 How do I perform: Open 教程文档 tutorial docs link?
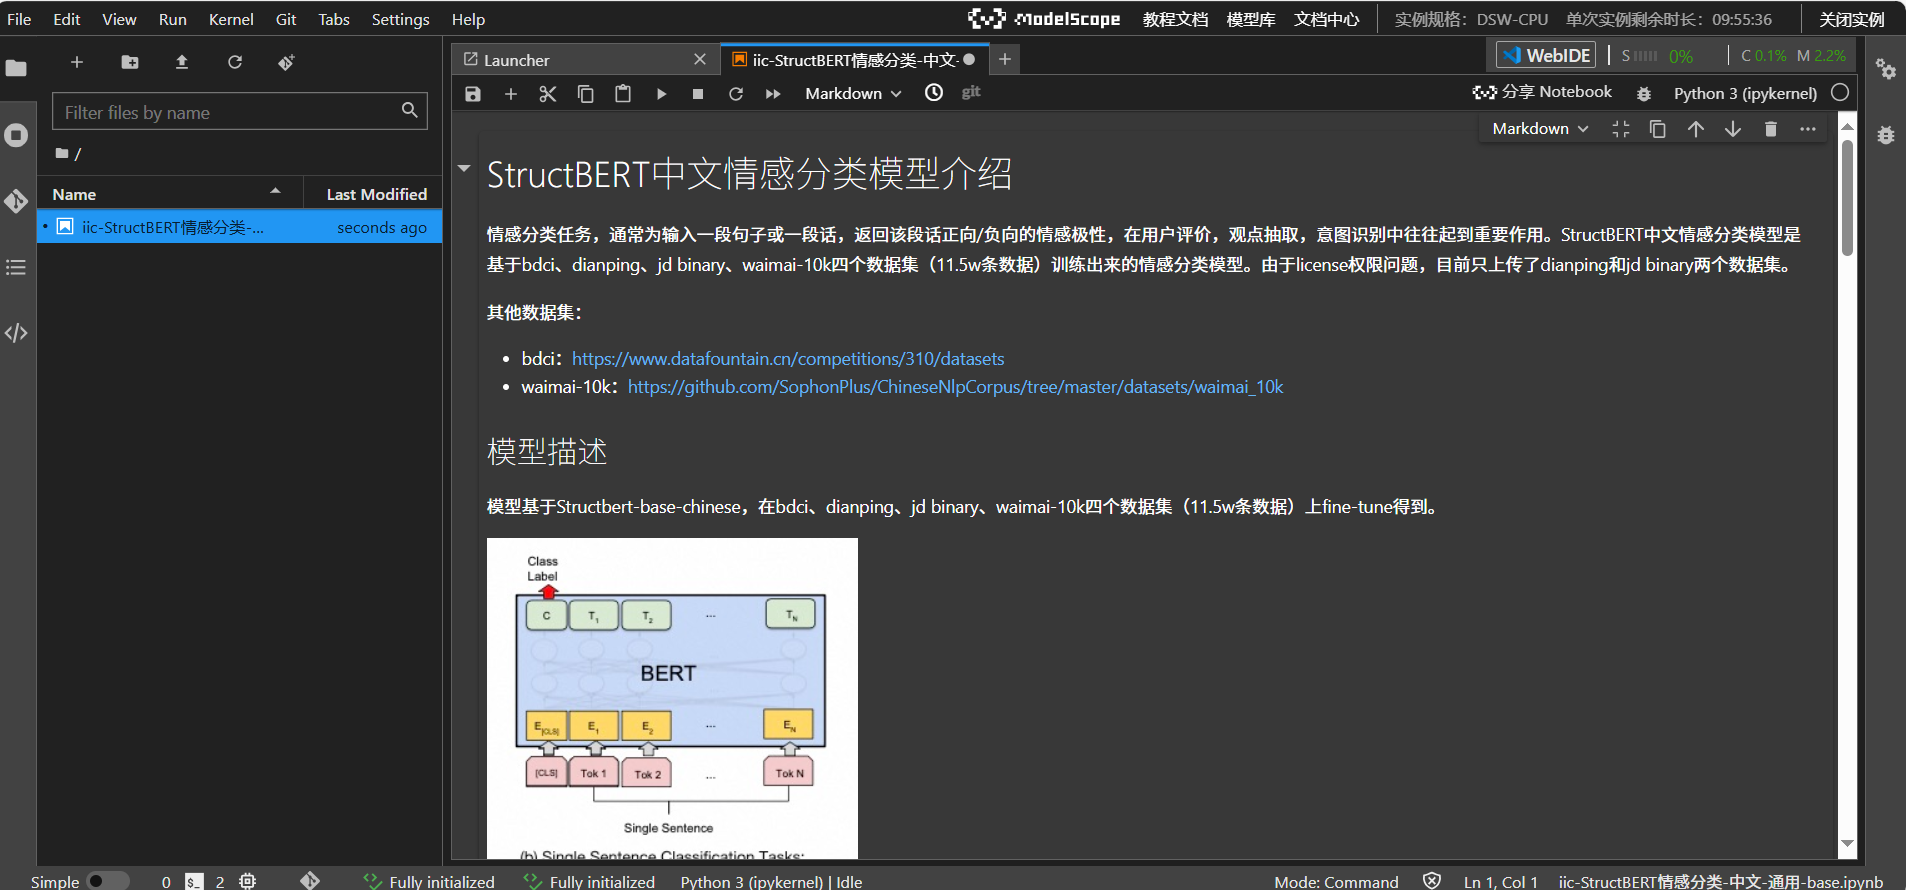tap(1175, 19)
